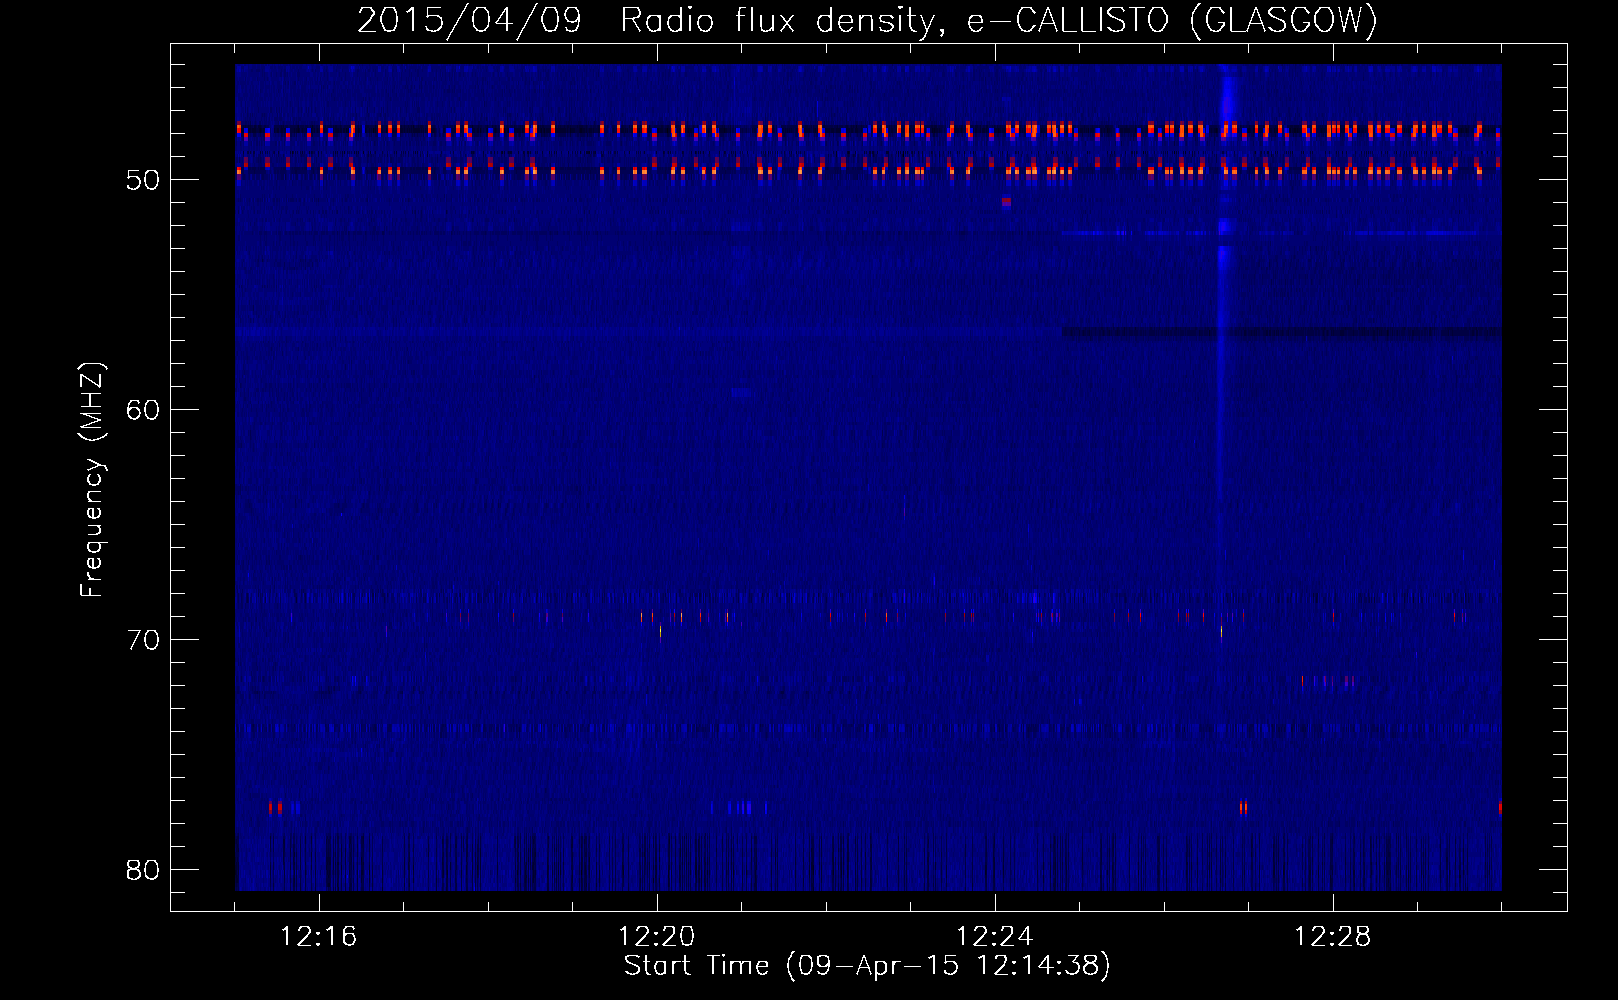Click the 70 MHz frequency tick label
This screenshot has height=1000, width=1618.
point(144,640)
